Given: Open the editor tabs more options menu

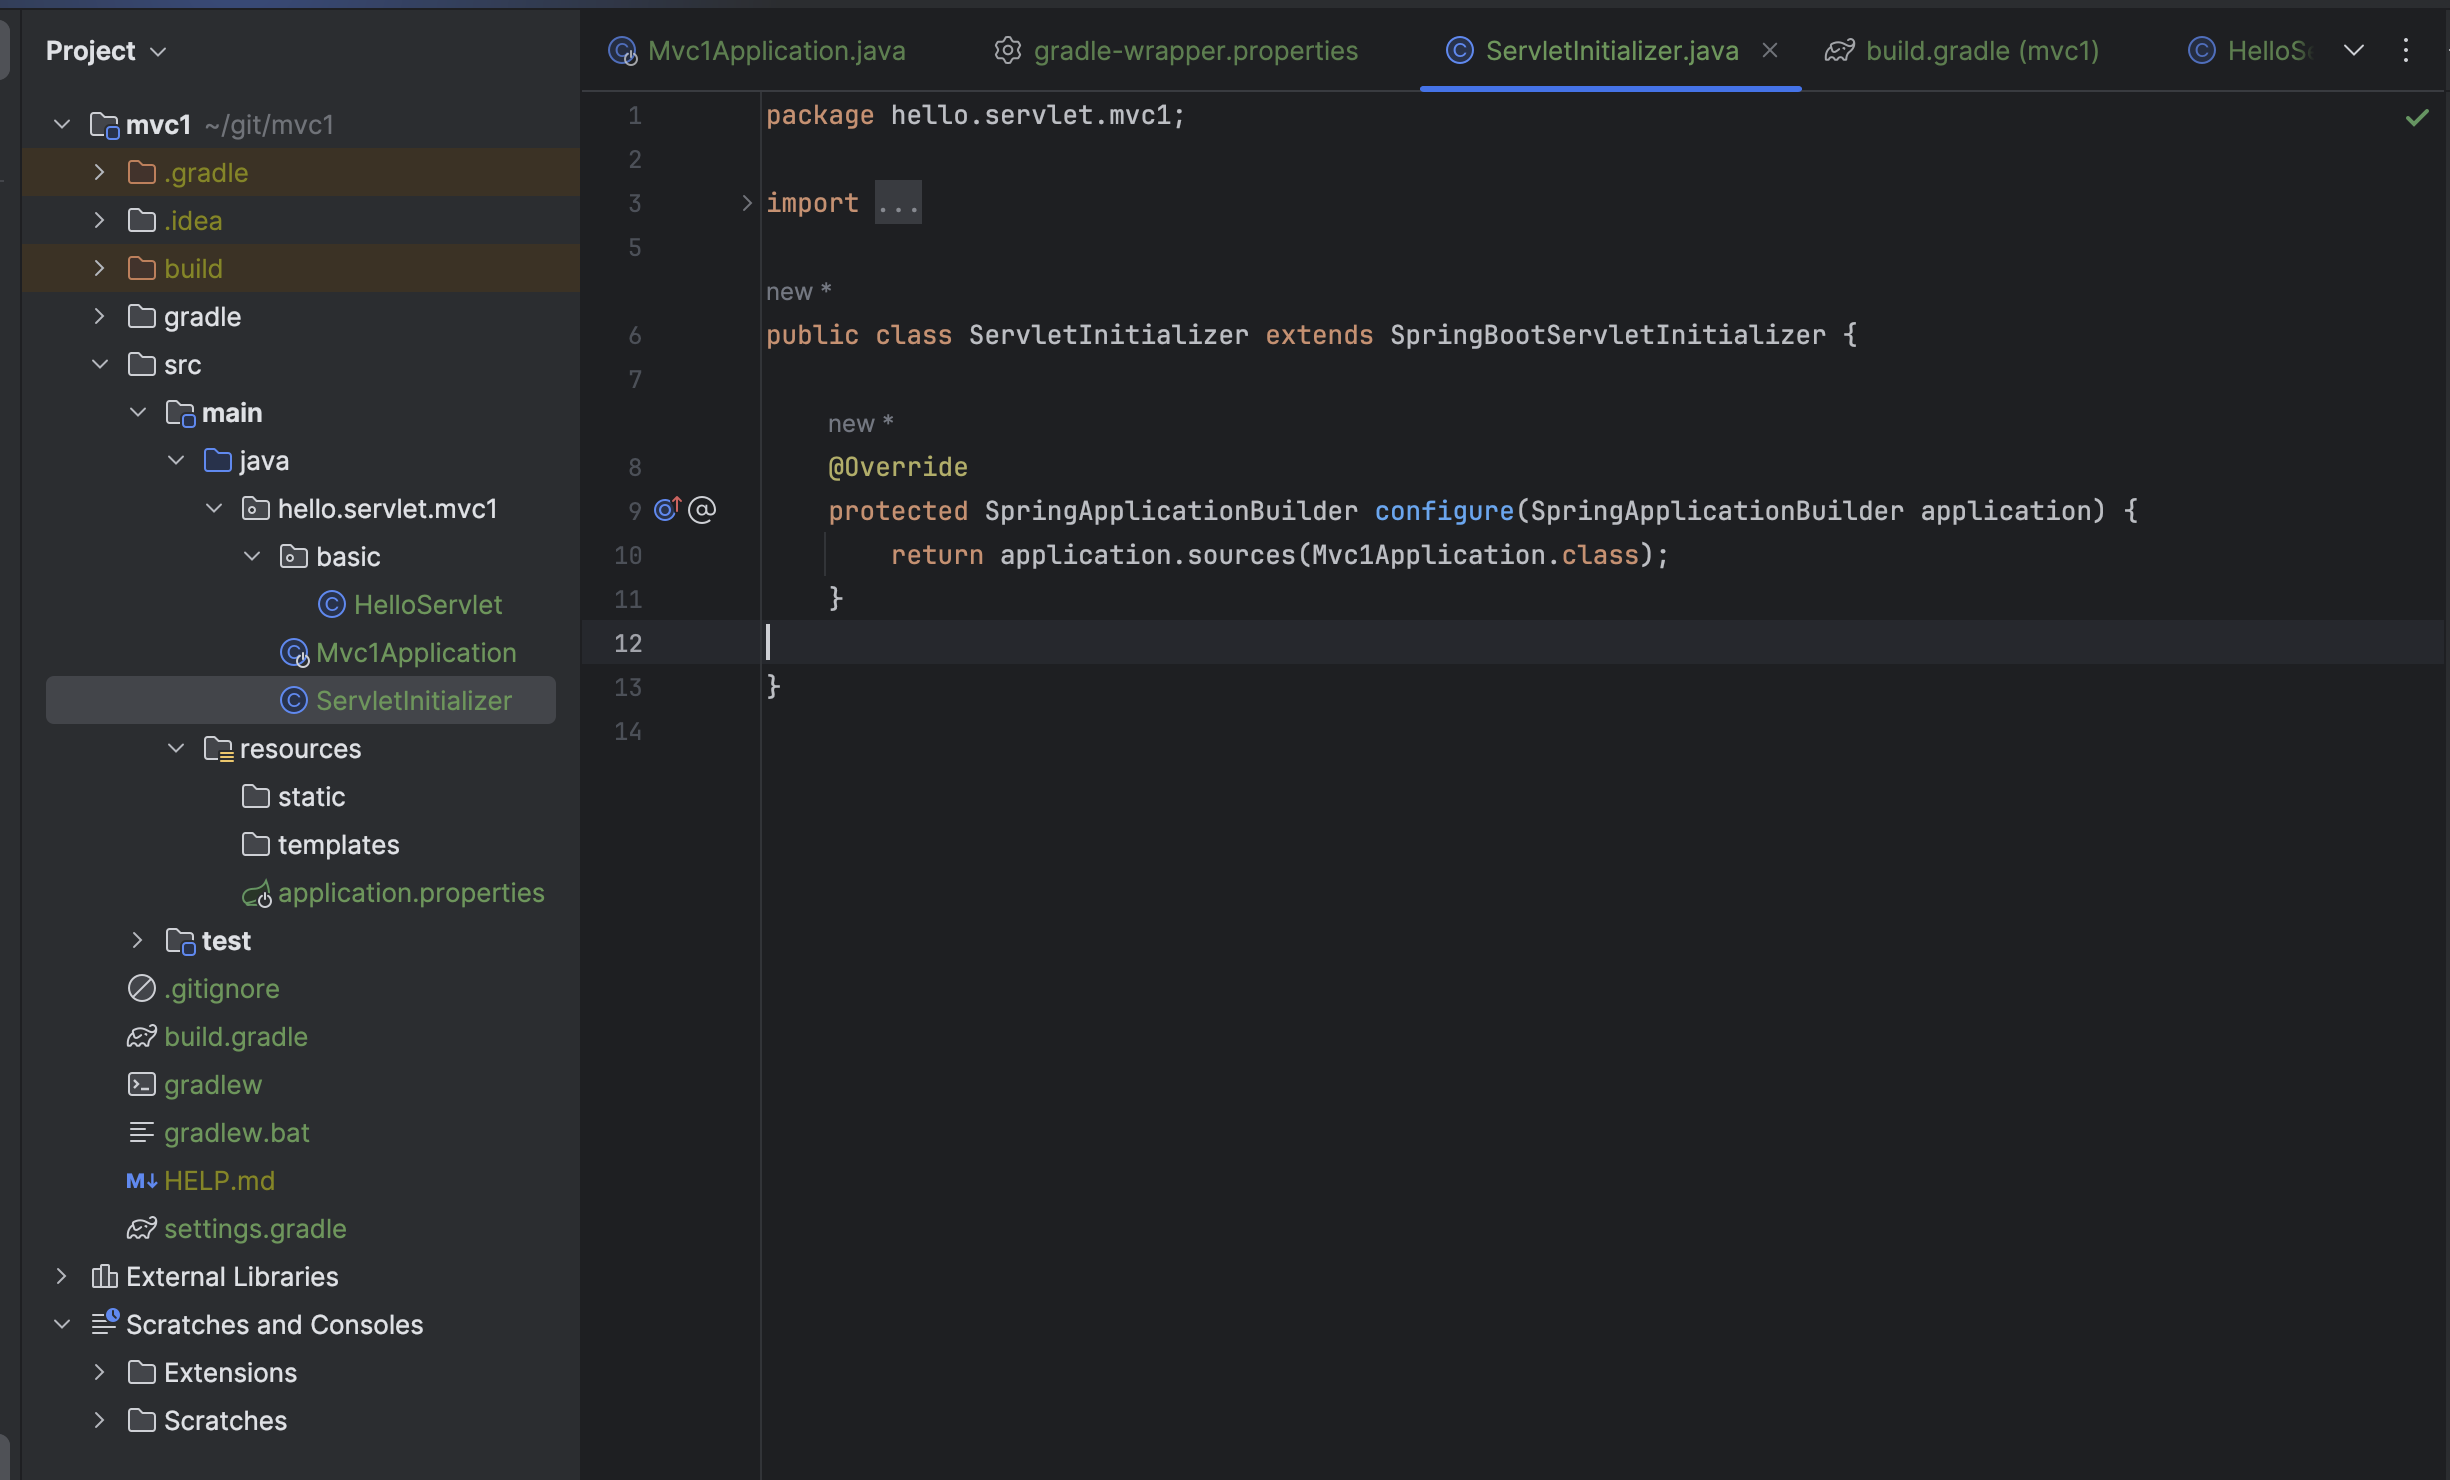Looking at the screenshot, I should (2406, 51).
